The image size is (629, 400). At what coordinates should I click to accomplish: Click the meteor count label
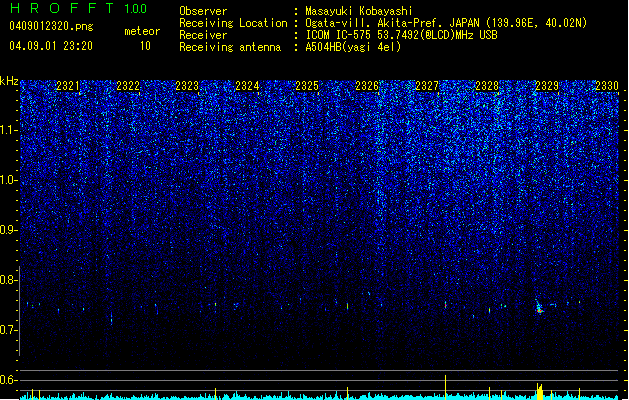click(142, 31)
